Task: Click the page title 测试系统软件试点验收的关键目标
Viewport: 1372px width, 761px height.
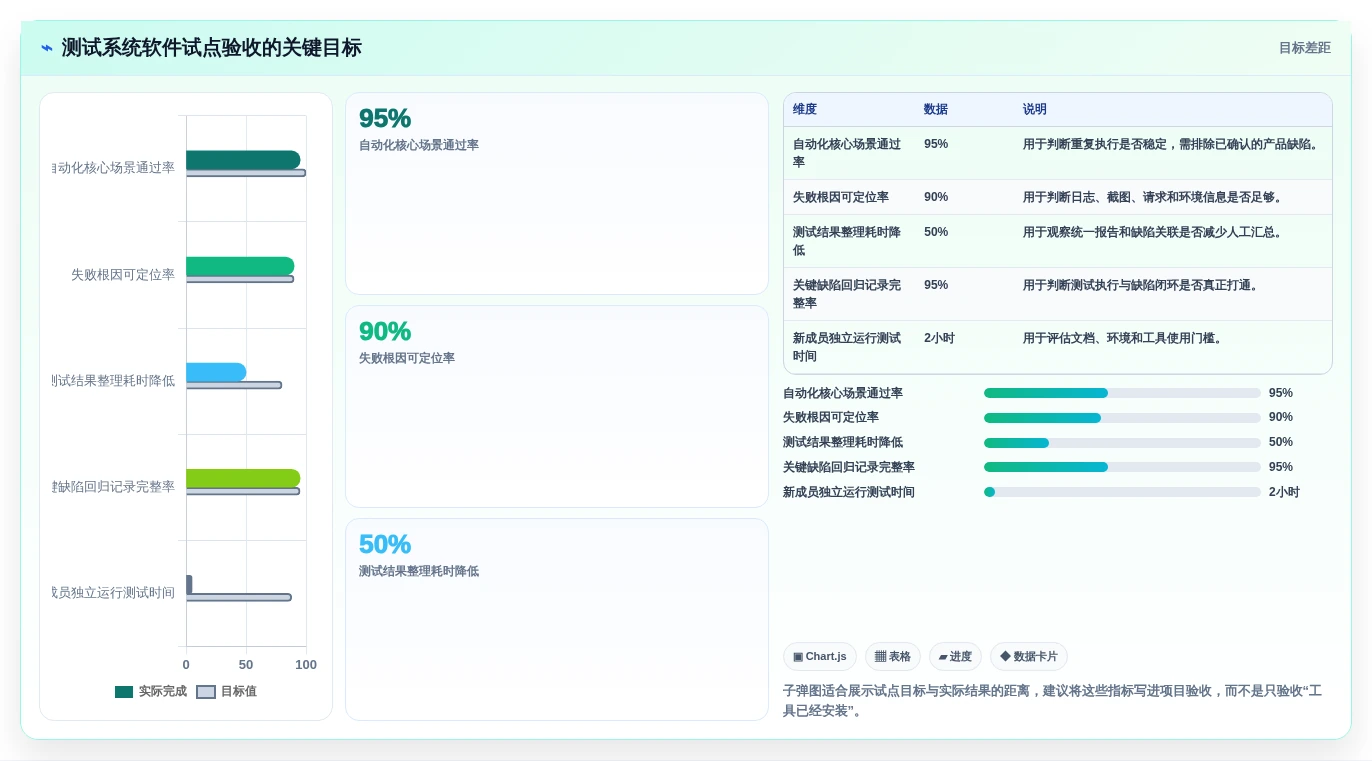Action: (x=211, y=48)
